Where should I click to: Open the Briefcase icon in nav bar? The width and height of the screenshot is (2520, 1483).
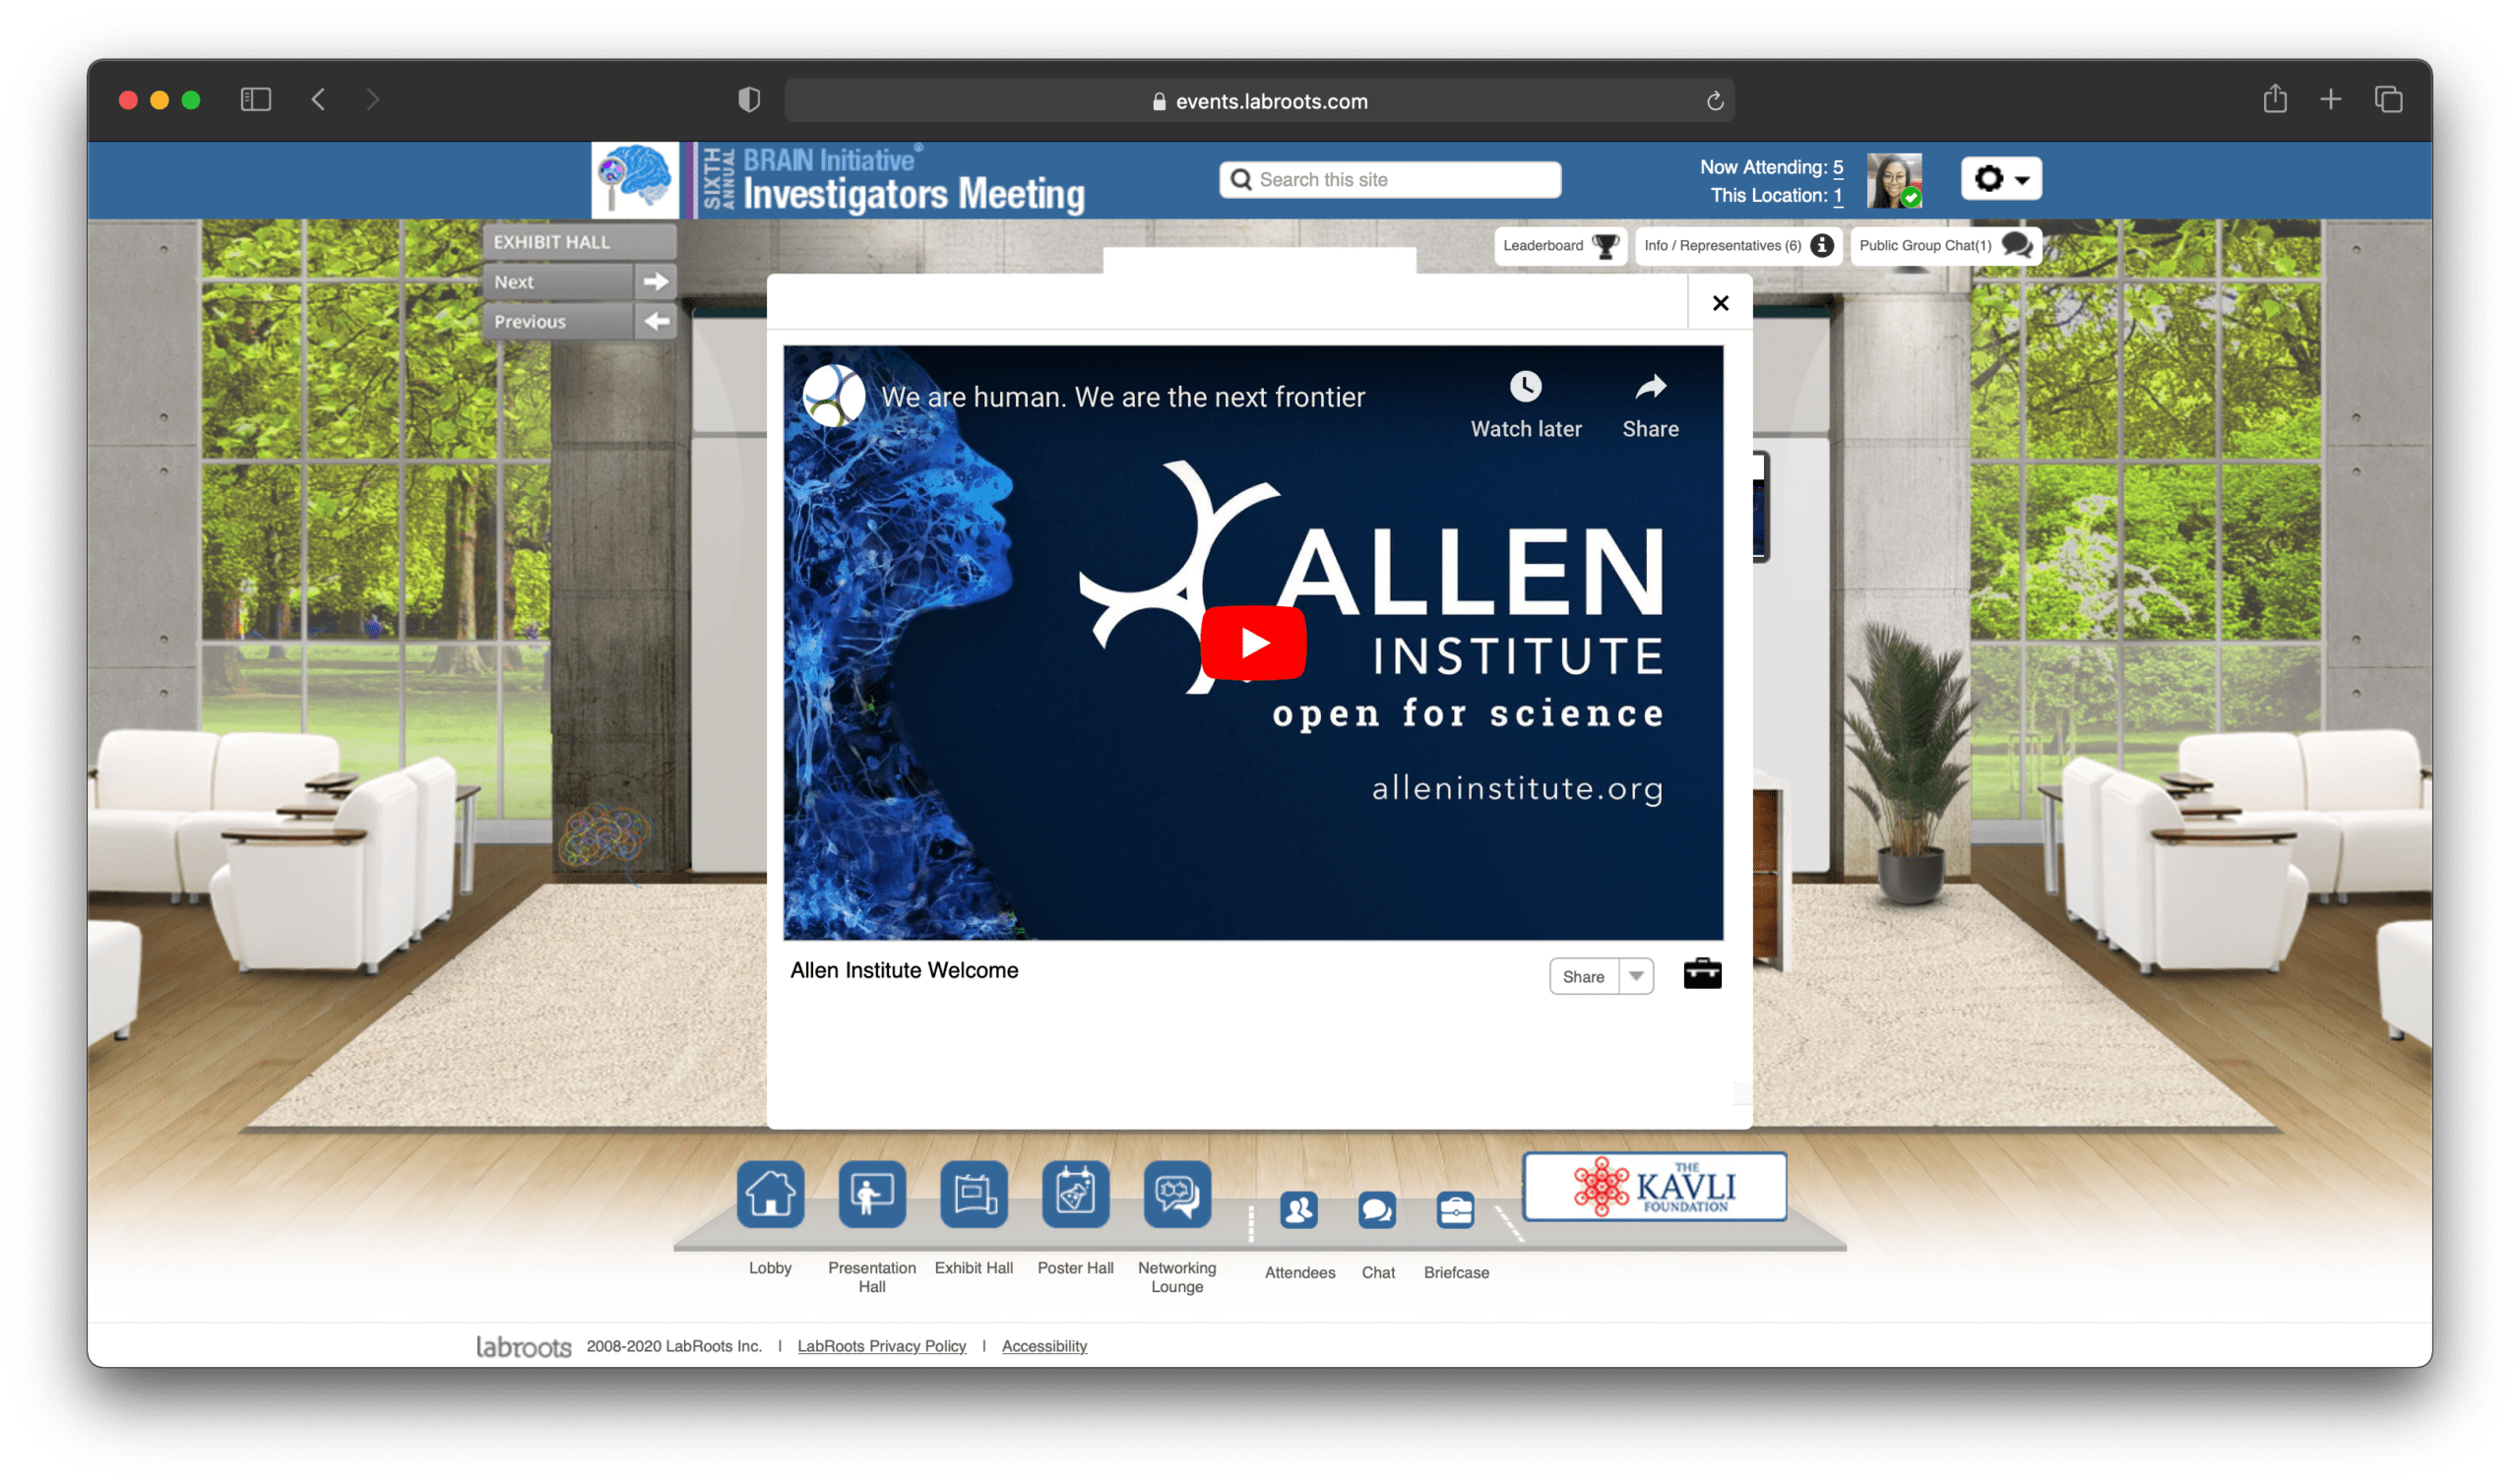pyautogui.click(x=1456, y=1211)
